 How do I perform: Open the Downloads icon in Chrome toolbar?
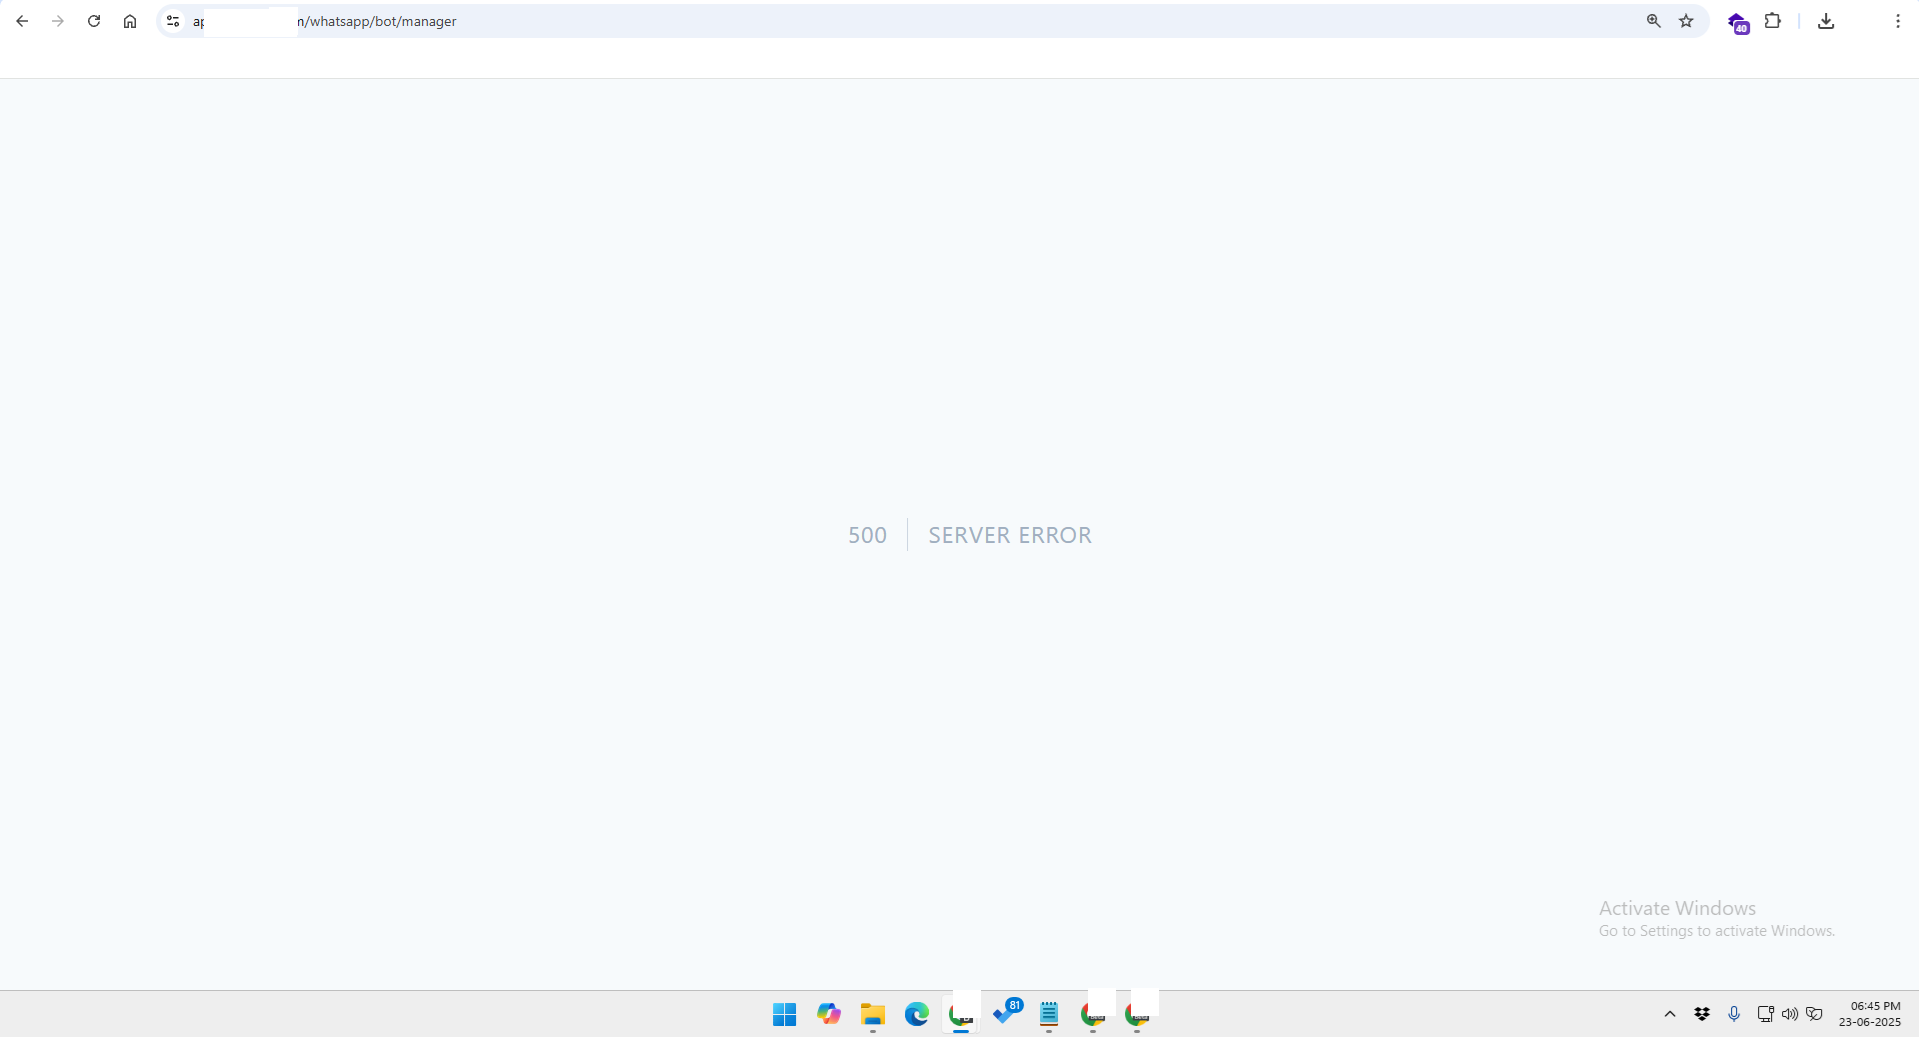(x=1826, y=21)
